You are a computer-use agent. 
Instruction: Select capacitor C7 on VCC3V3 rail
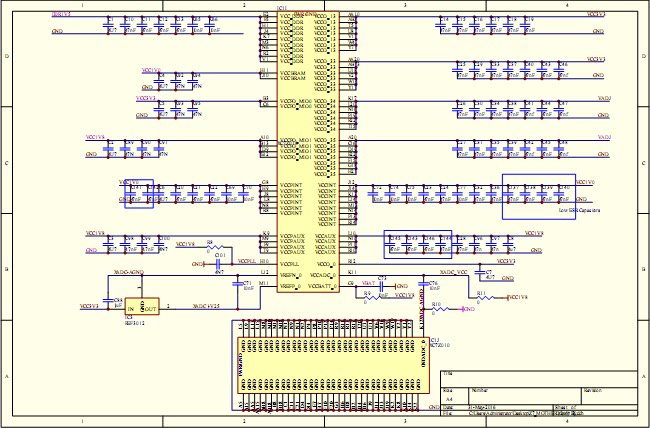[x=480, y=273]
